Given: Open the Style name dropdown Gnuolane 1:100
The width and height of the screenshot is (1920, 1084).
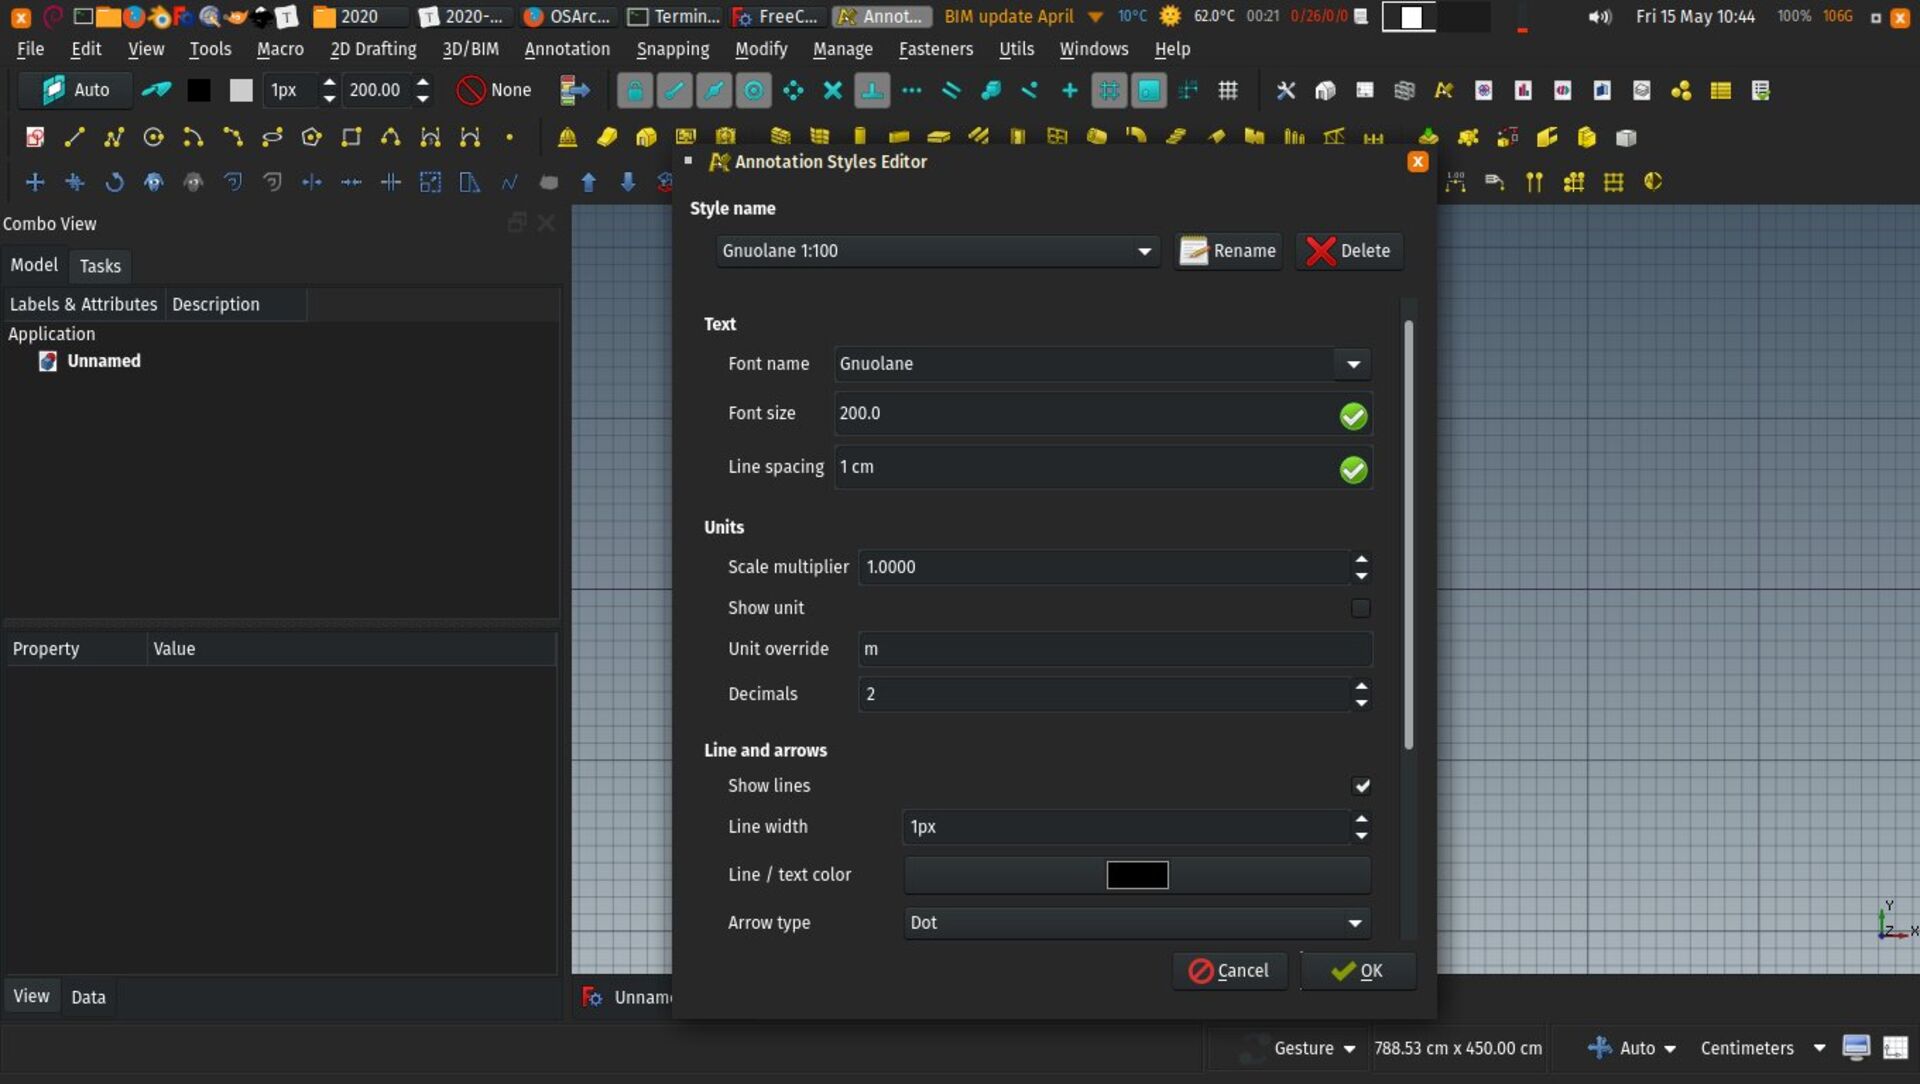Looking at the screenshot, I should point(937,251).
